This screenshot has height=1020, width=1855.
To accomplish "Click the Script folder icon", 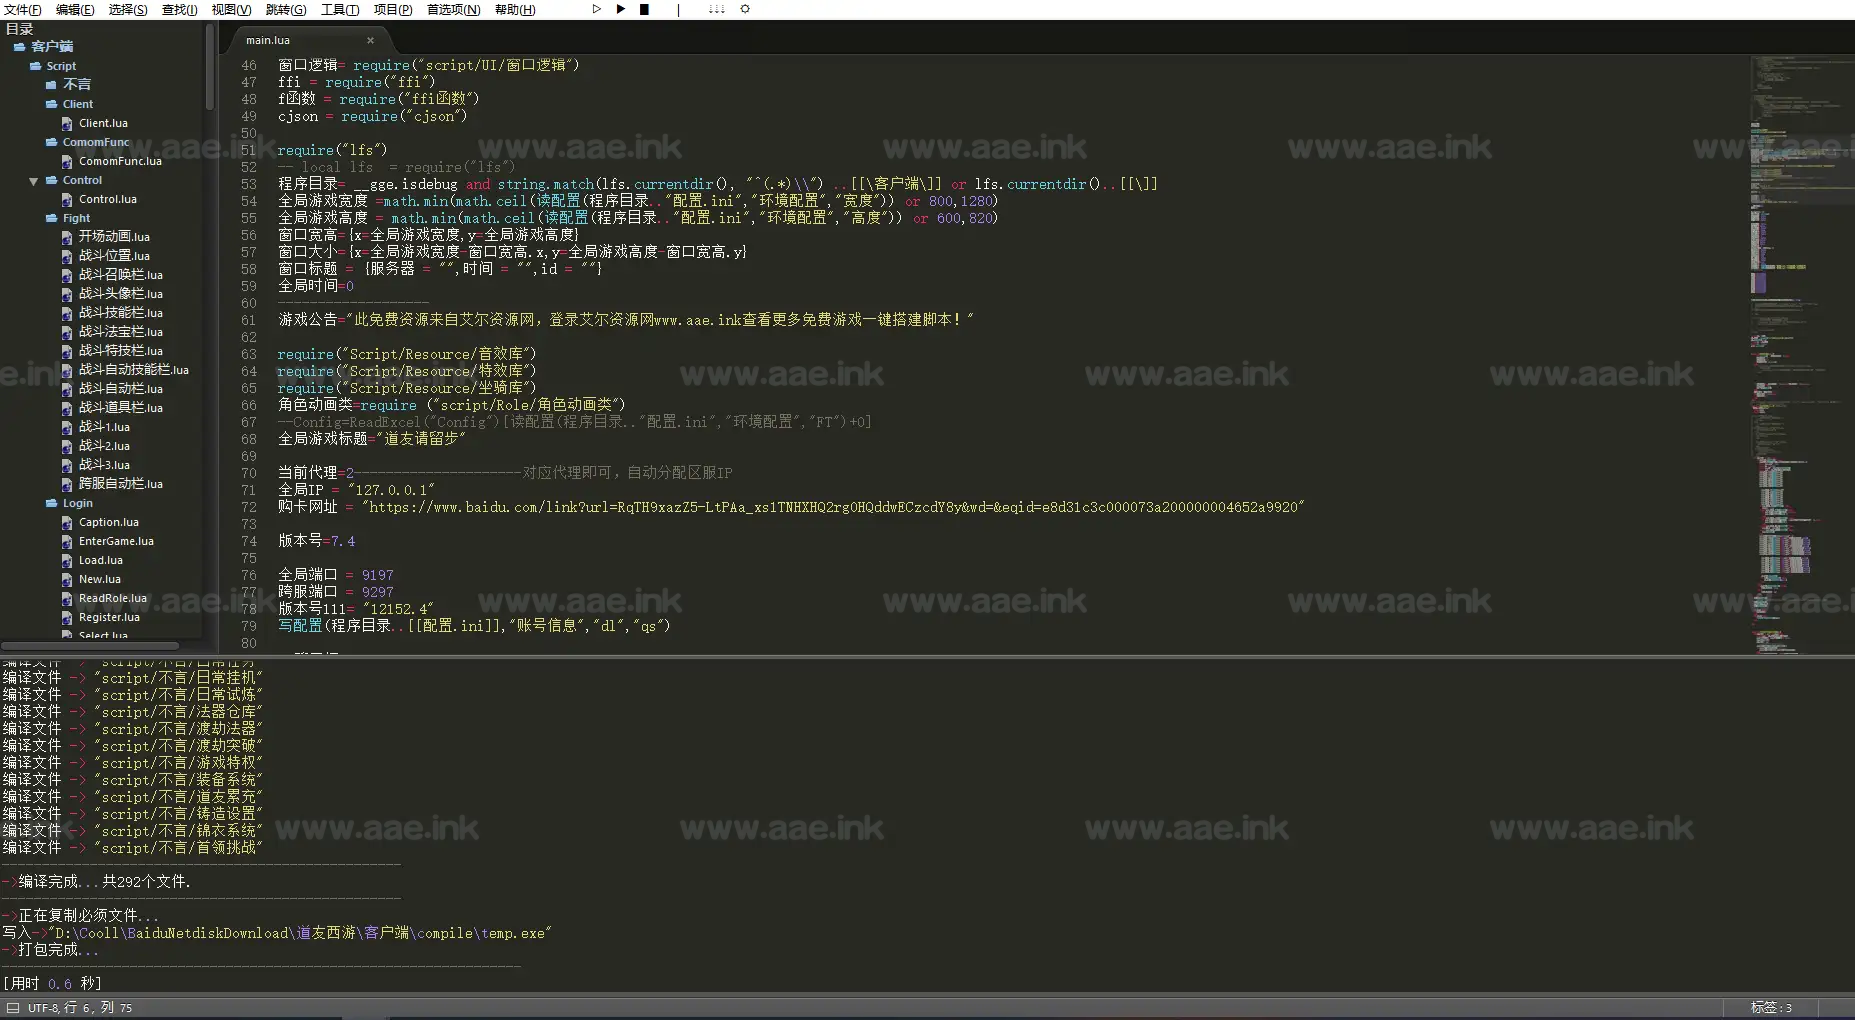I will 36,66.
